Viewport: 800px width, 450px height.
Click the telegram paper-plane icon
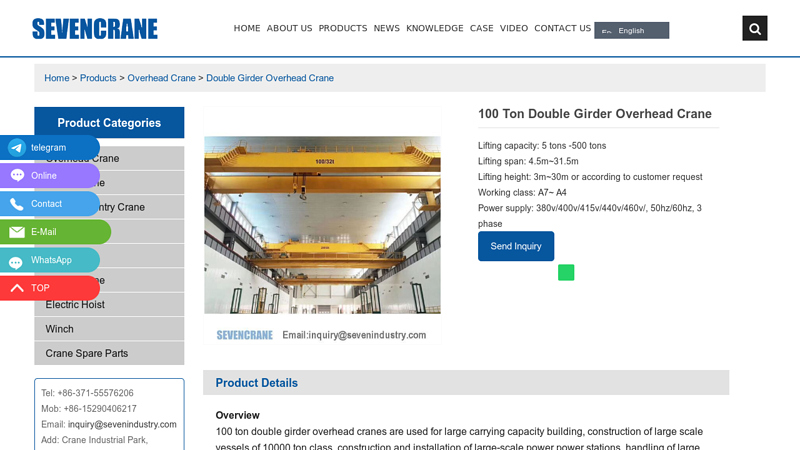coord(17,147)
